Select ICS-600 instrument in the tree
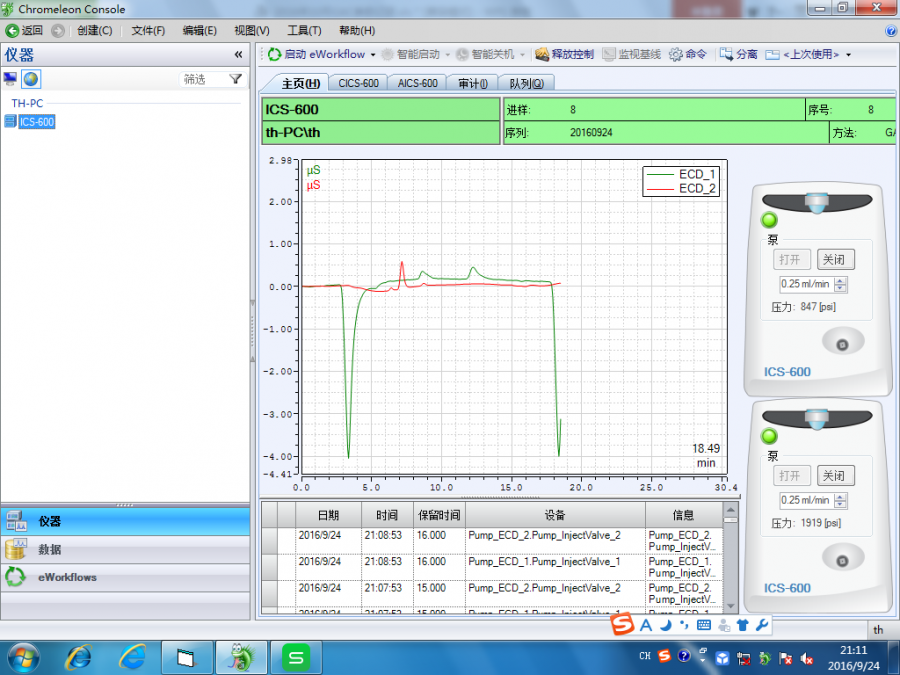 [x=37, y=122]
